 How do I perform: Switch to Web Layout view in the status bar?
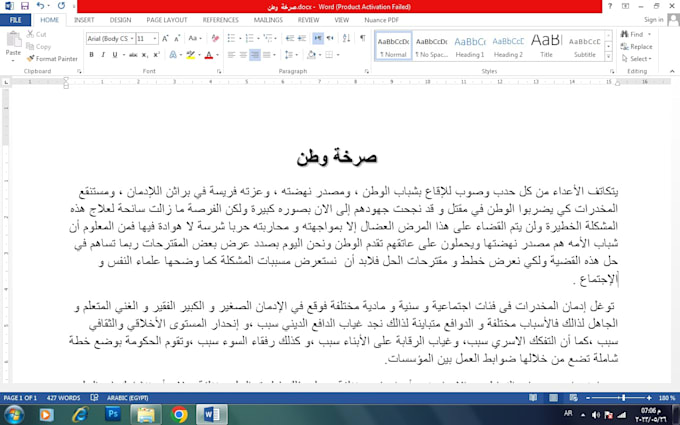click(x=574, y=398)
